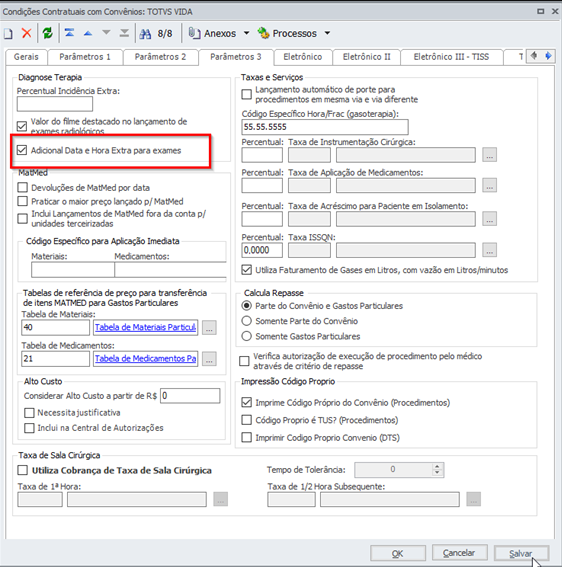Click the new record page icon

click(x=8, y=34)
